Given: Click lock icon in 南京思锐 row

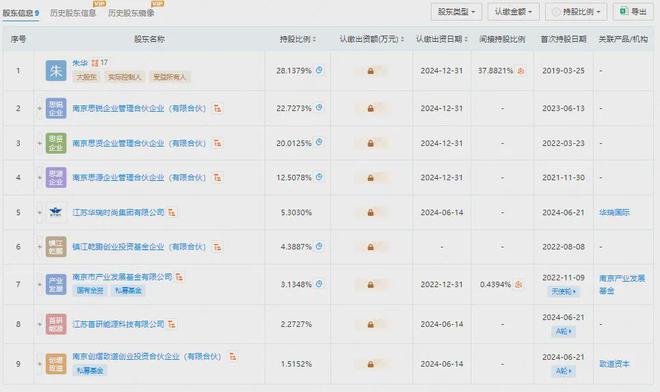Looking at the screenshot, I should [x=370, y=108].
